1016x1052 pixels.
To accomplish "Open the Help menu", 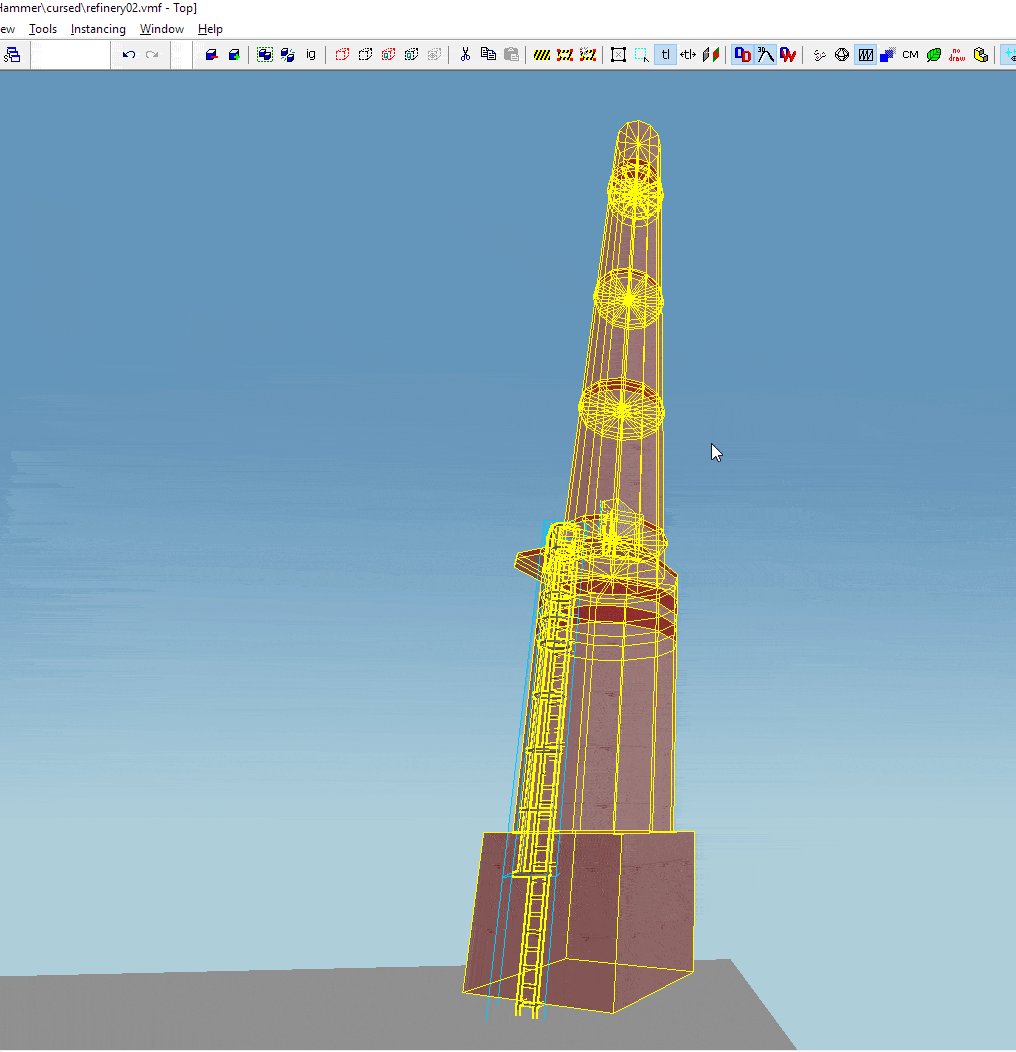I will point(210,29).
